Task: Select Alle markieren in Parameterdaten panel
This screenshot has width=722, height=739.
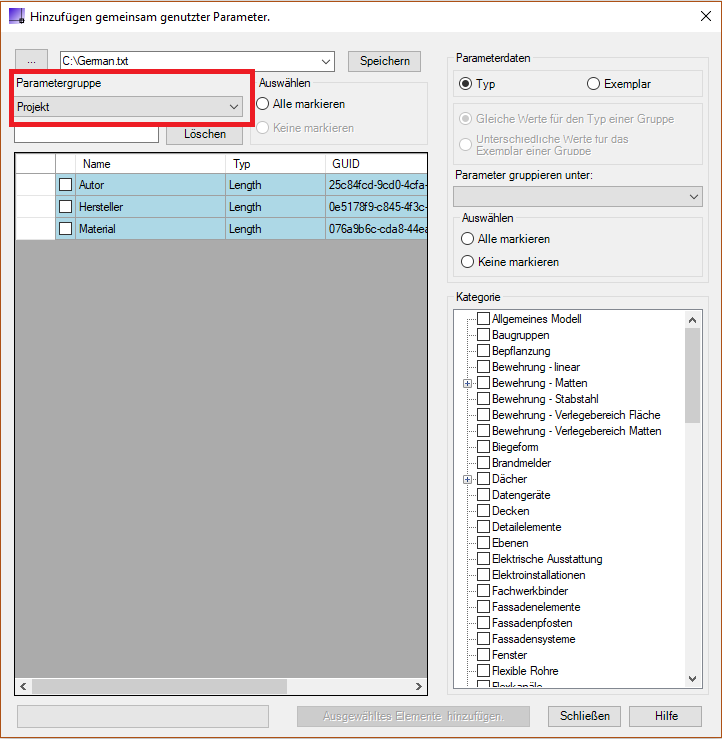Action: click(x=468, y=239)
